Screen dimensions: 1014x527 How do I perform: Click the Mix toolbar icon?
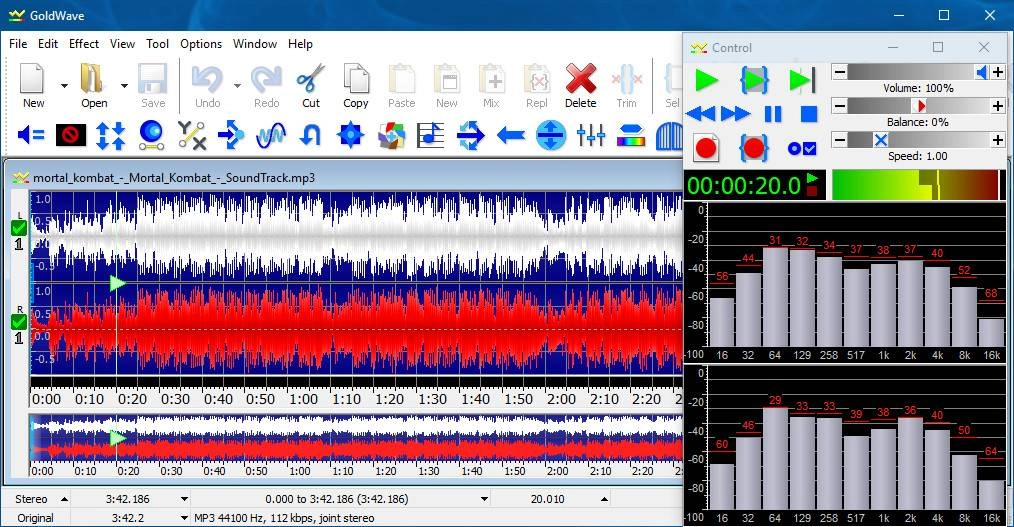click(x=491, y=79)
